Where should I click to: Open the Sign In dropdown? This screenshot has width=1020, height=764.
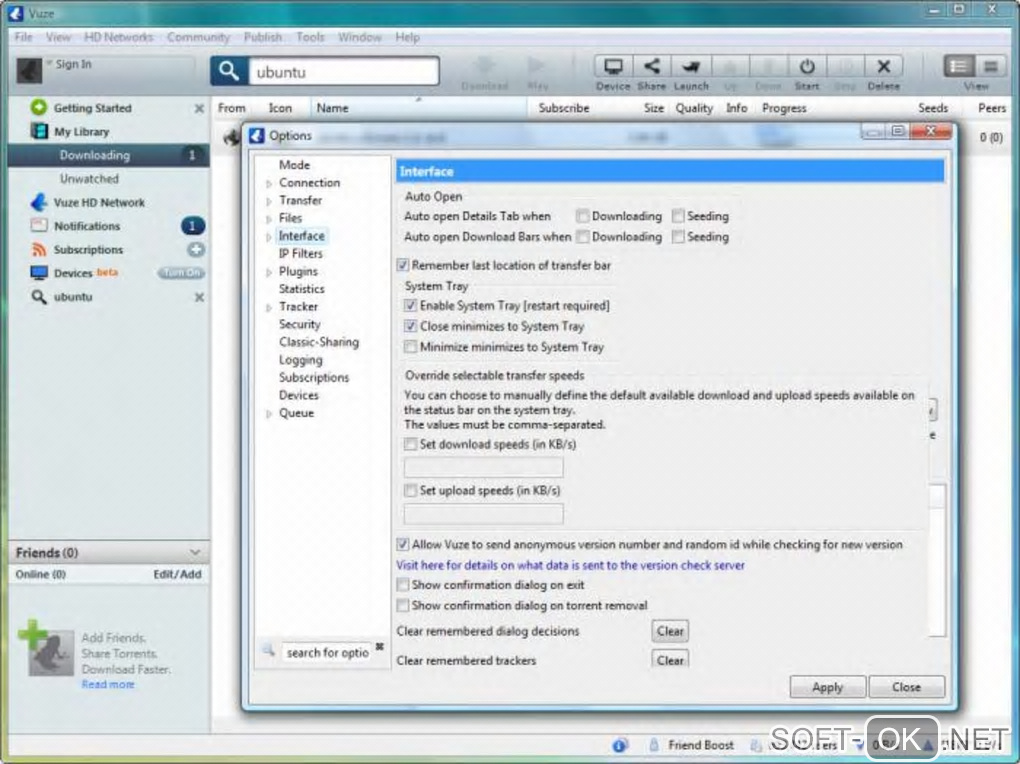click(x=49, y=62)
